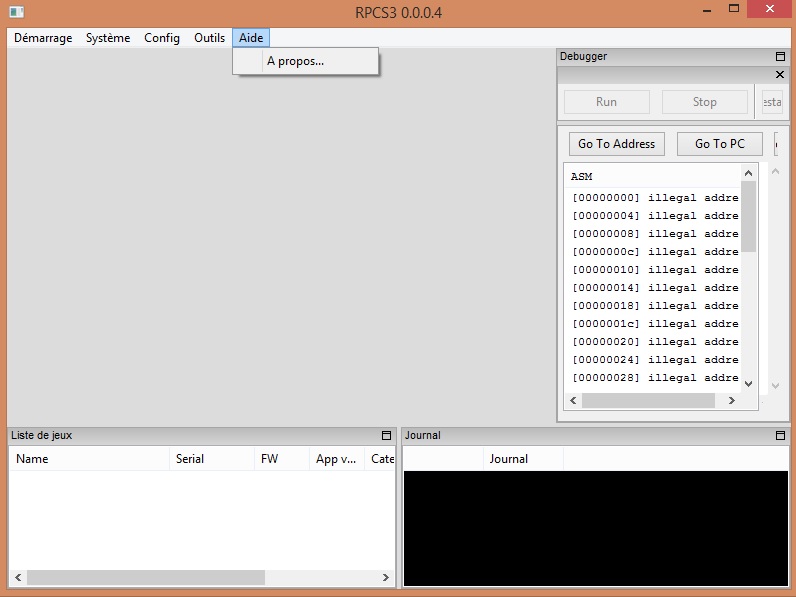Open the Système menu
796x597 pixels.
(108, 38)
